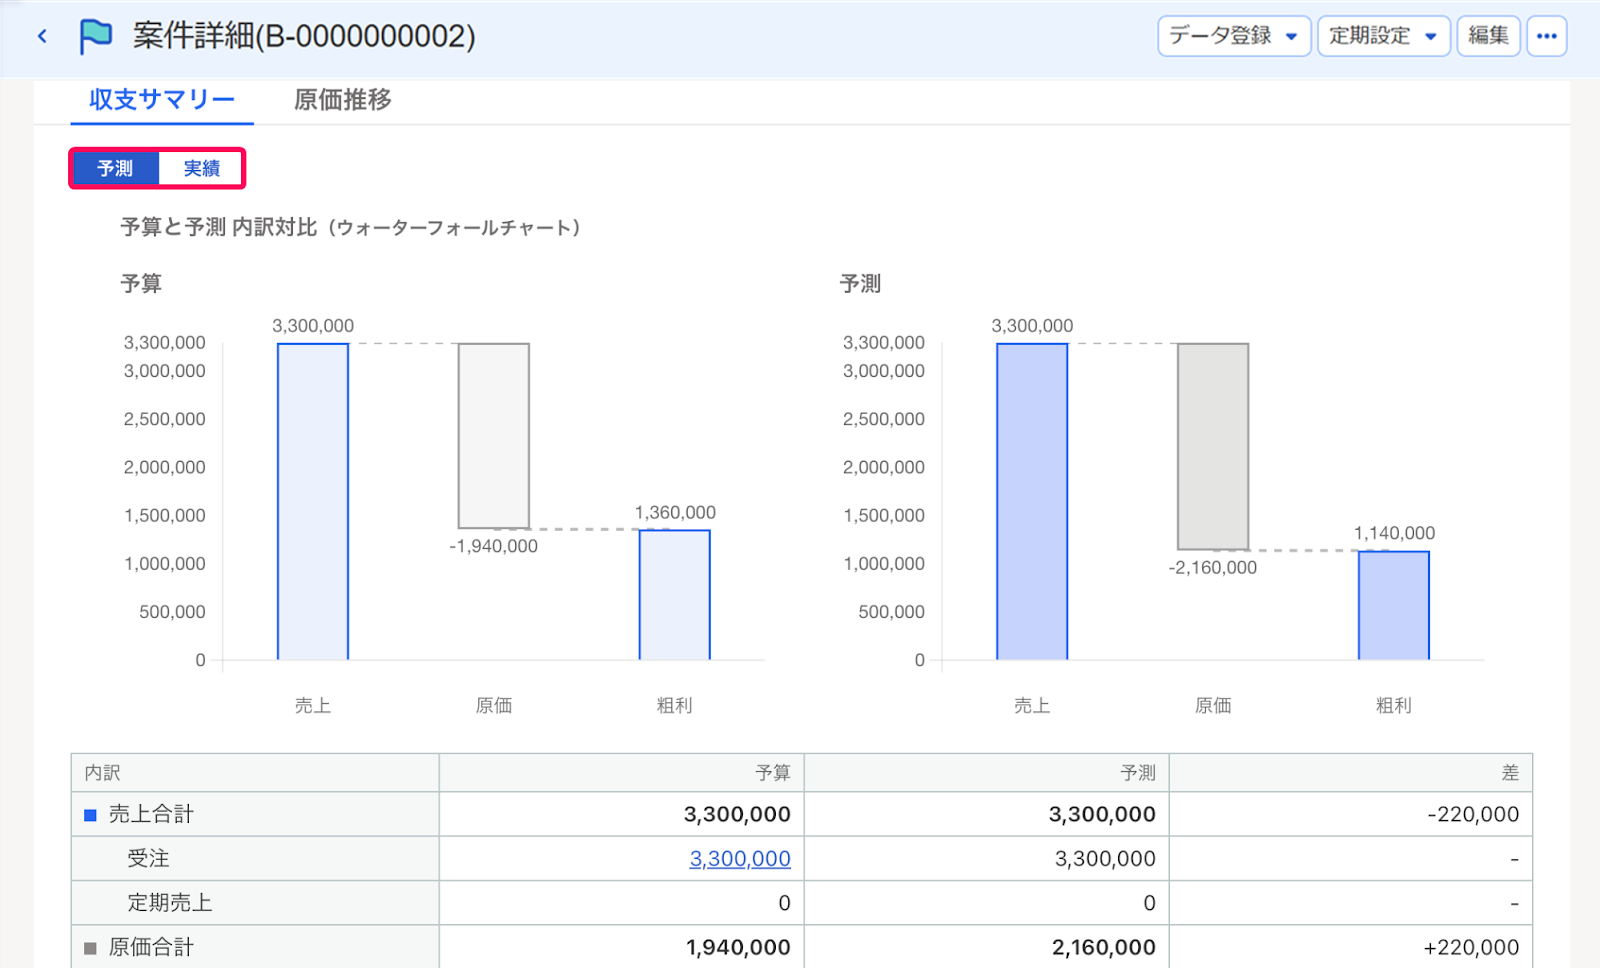Click the 1,940,000 原価合計 budget value
The image size is (1600, 968).
738,947
